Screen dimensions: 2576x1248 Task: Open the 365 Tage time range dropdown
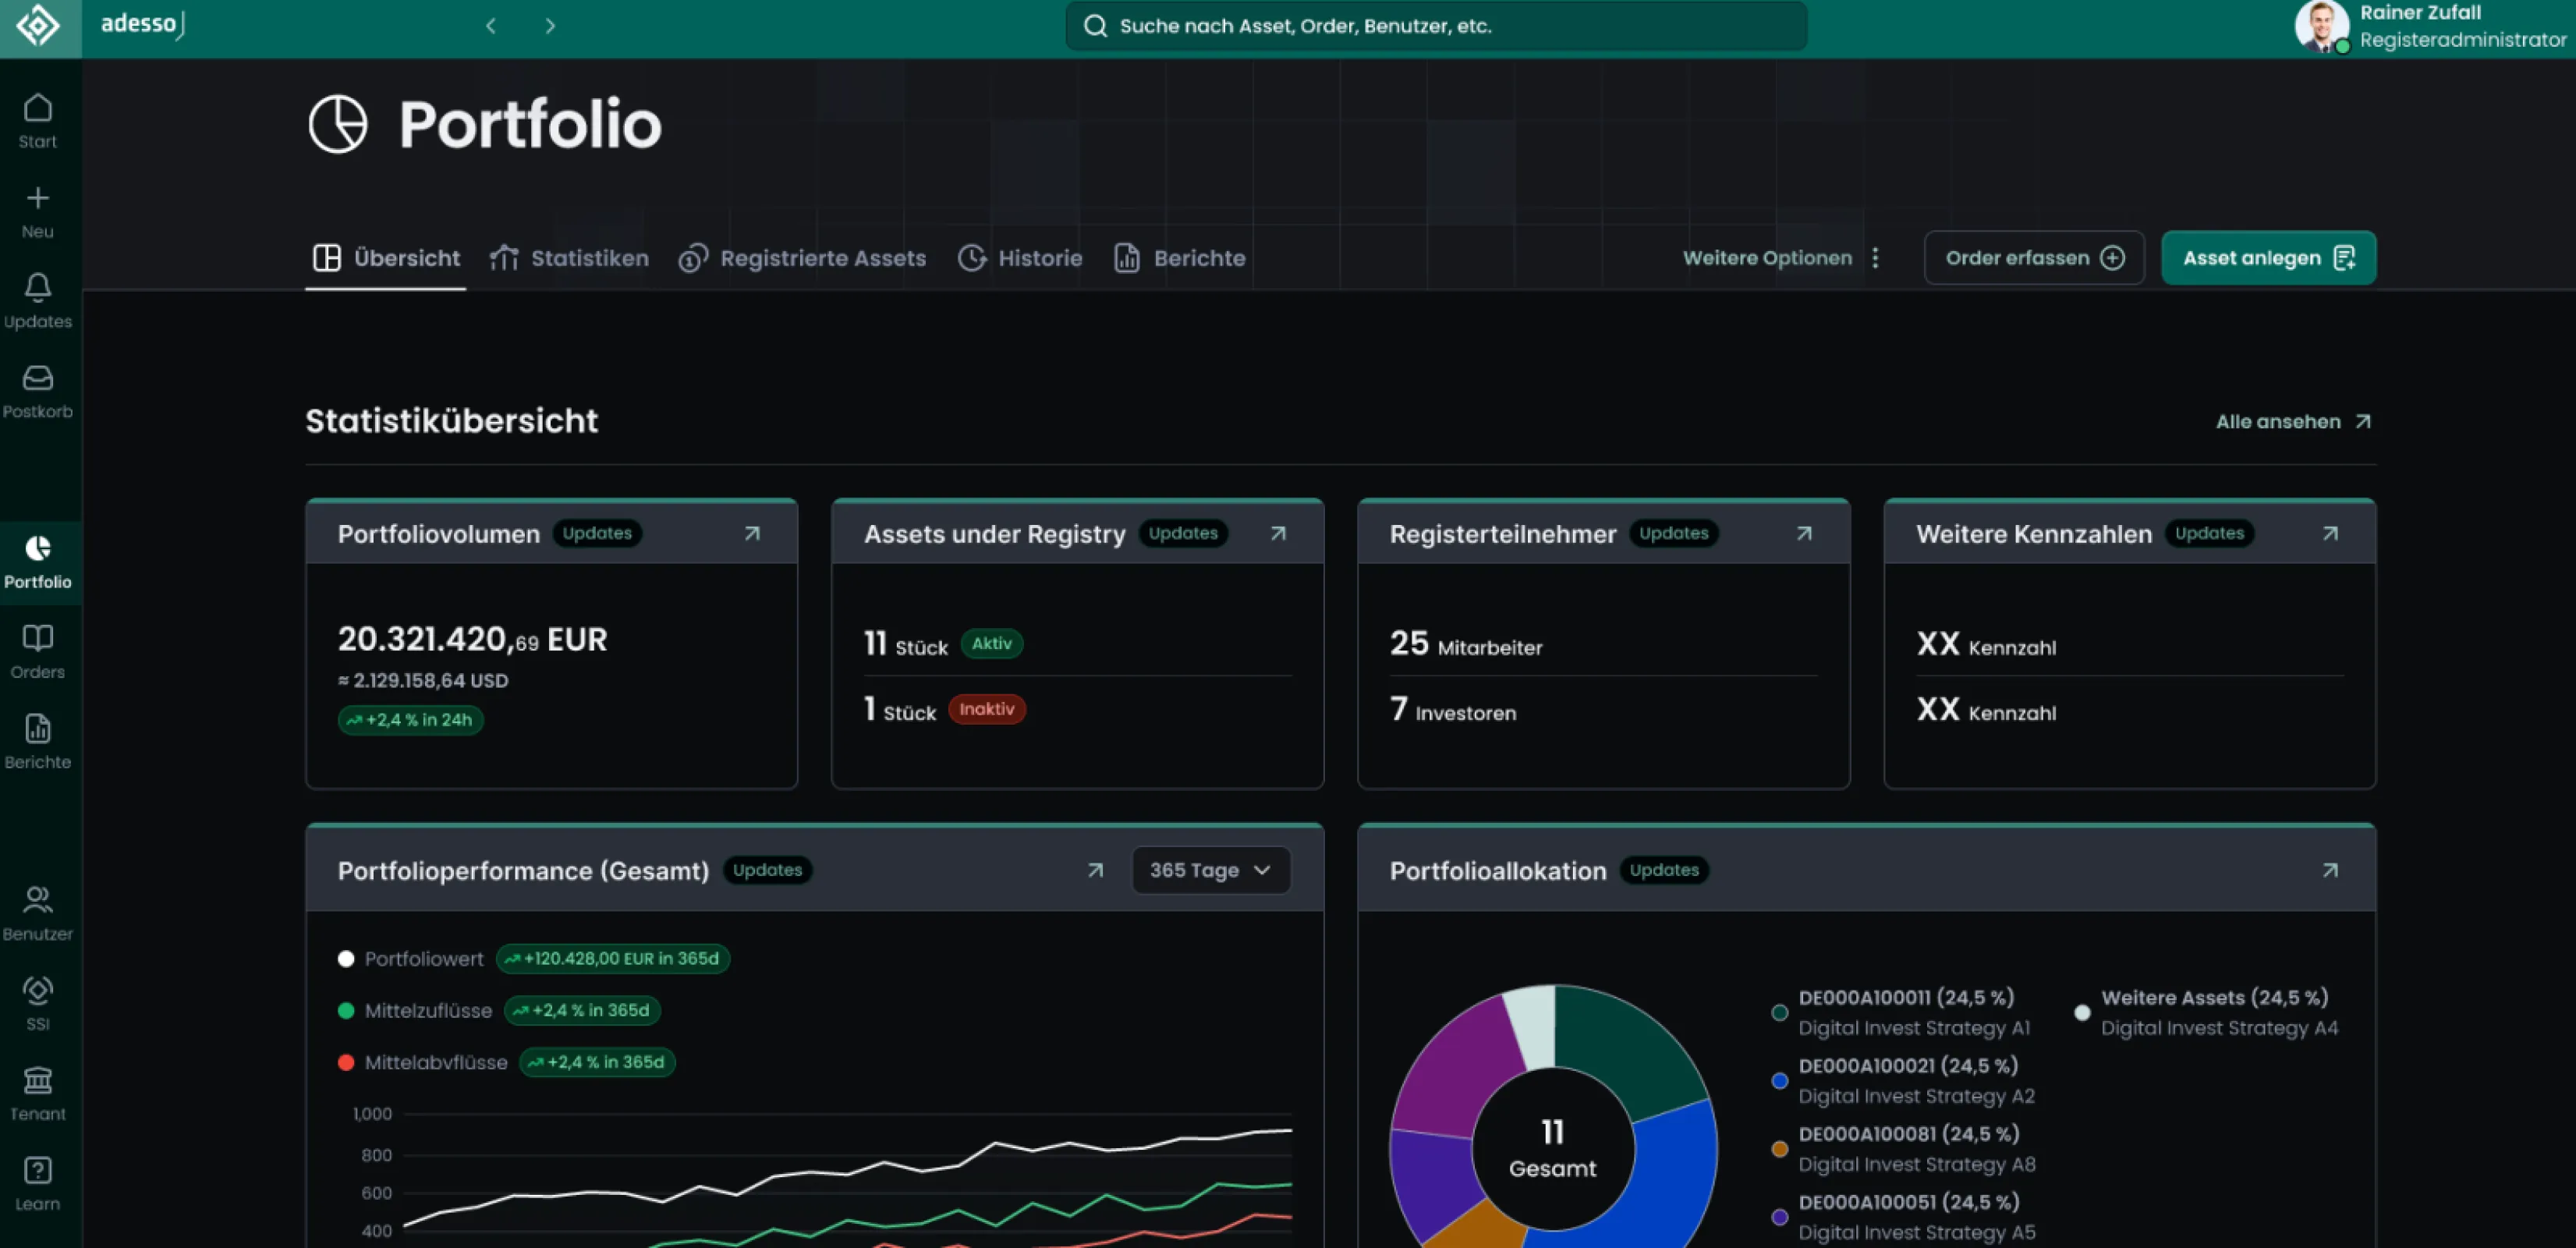pyautogui.click(x=1210, y=870)
